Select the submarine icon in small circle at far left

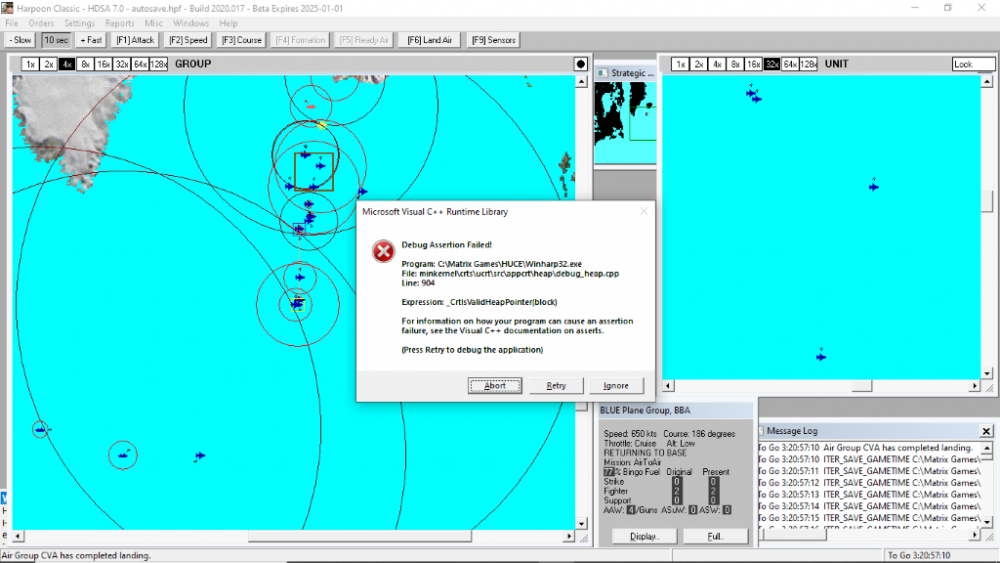[x=41, y=429]
